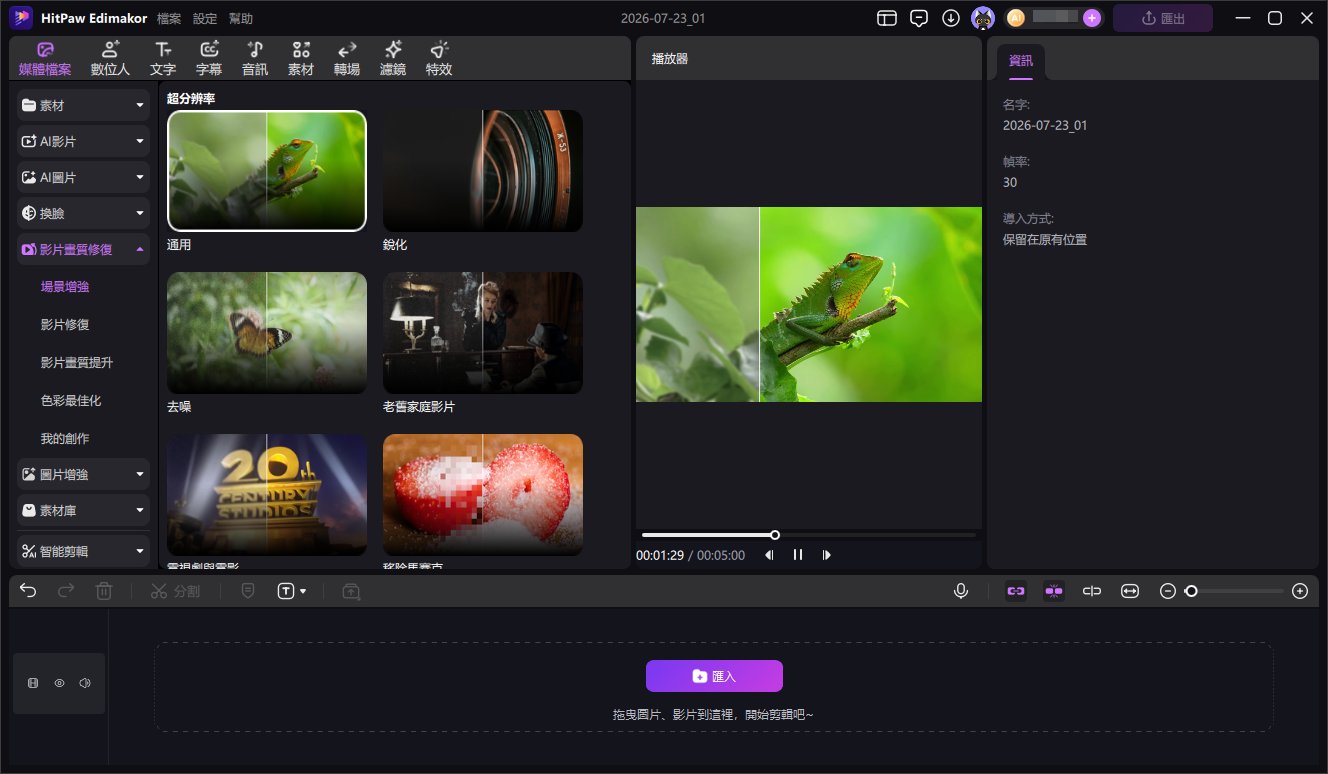Select the 去噪 butterfly thumbnail
Viewport: 1328px width, 774px height.
pos(267,333)
